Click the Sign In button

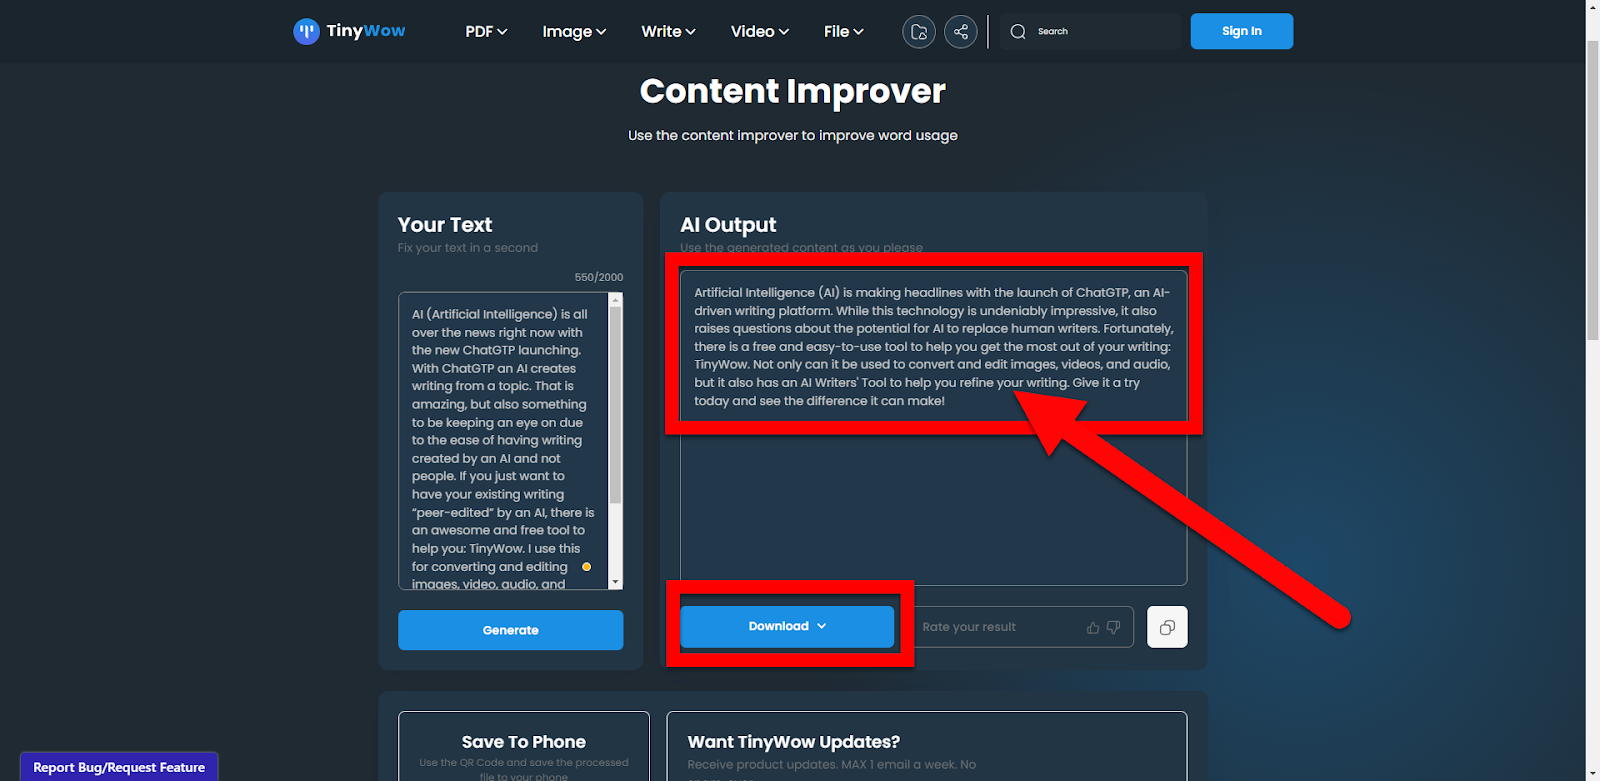click(1241, 31)
